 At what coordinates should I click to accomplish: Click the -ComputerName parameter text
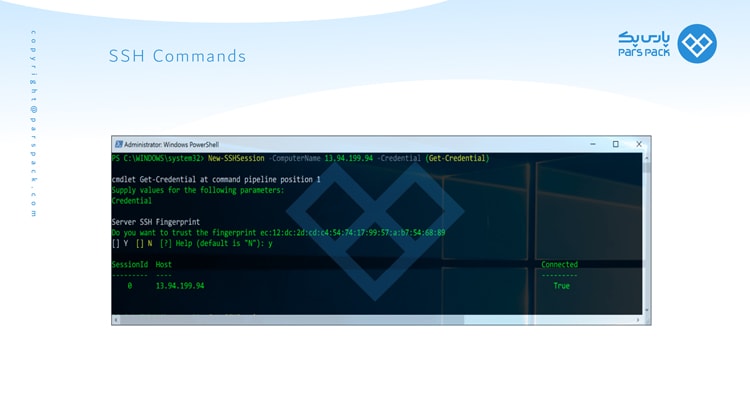(x=294, y=158)
